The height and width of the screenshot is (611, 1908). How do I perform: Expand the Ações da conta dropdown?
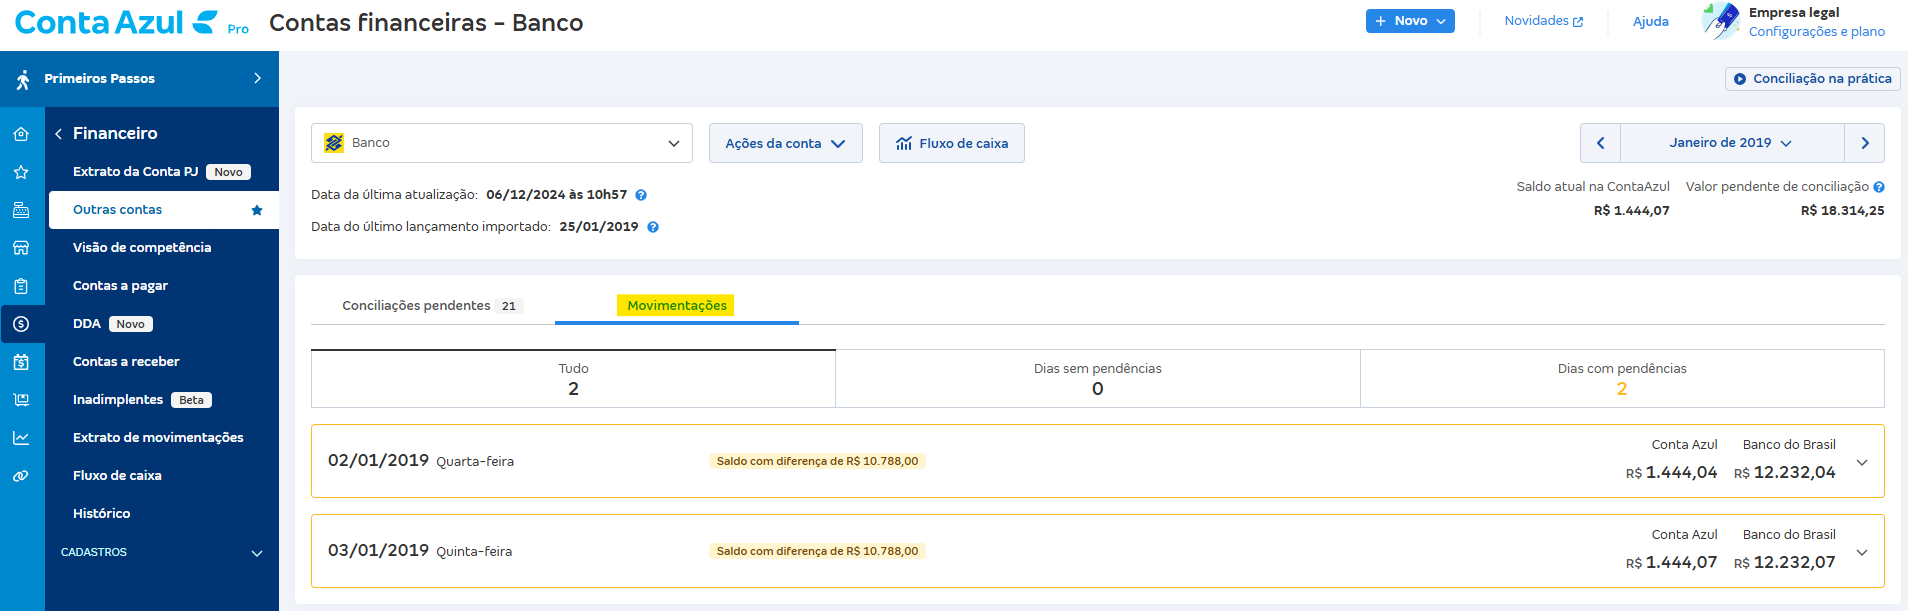tap(785, 143)
